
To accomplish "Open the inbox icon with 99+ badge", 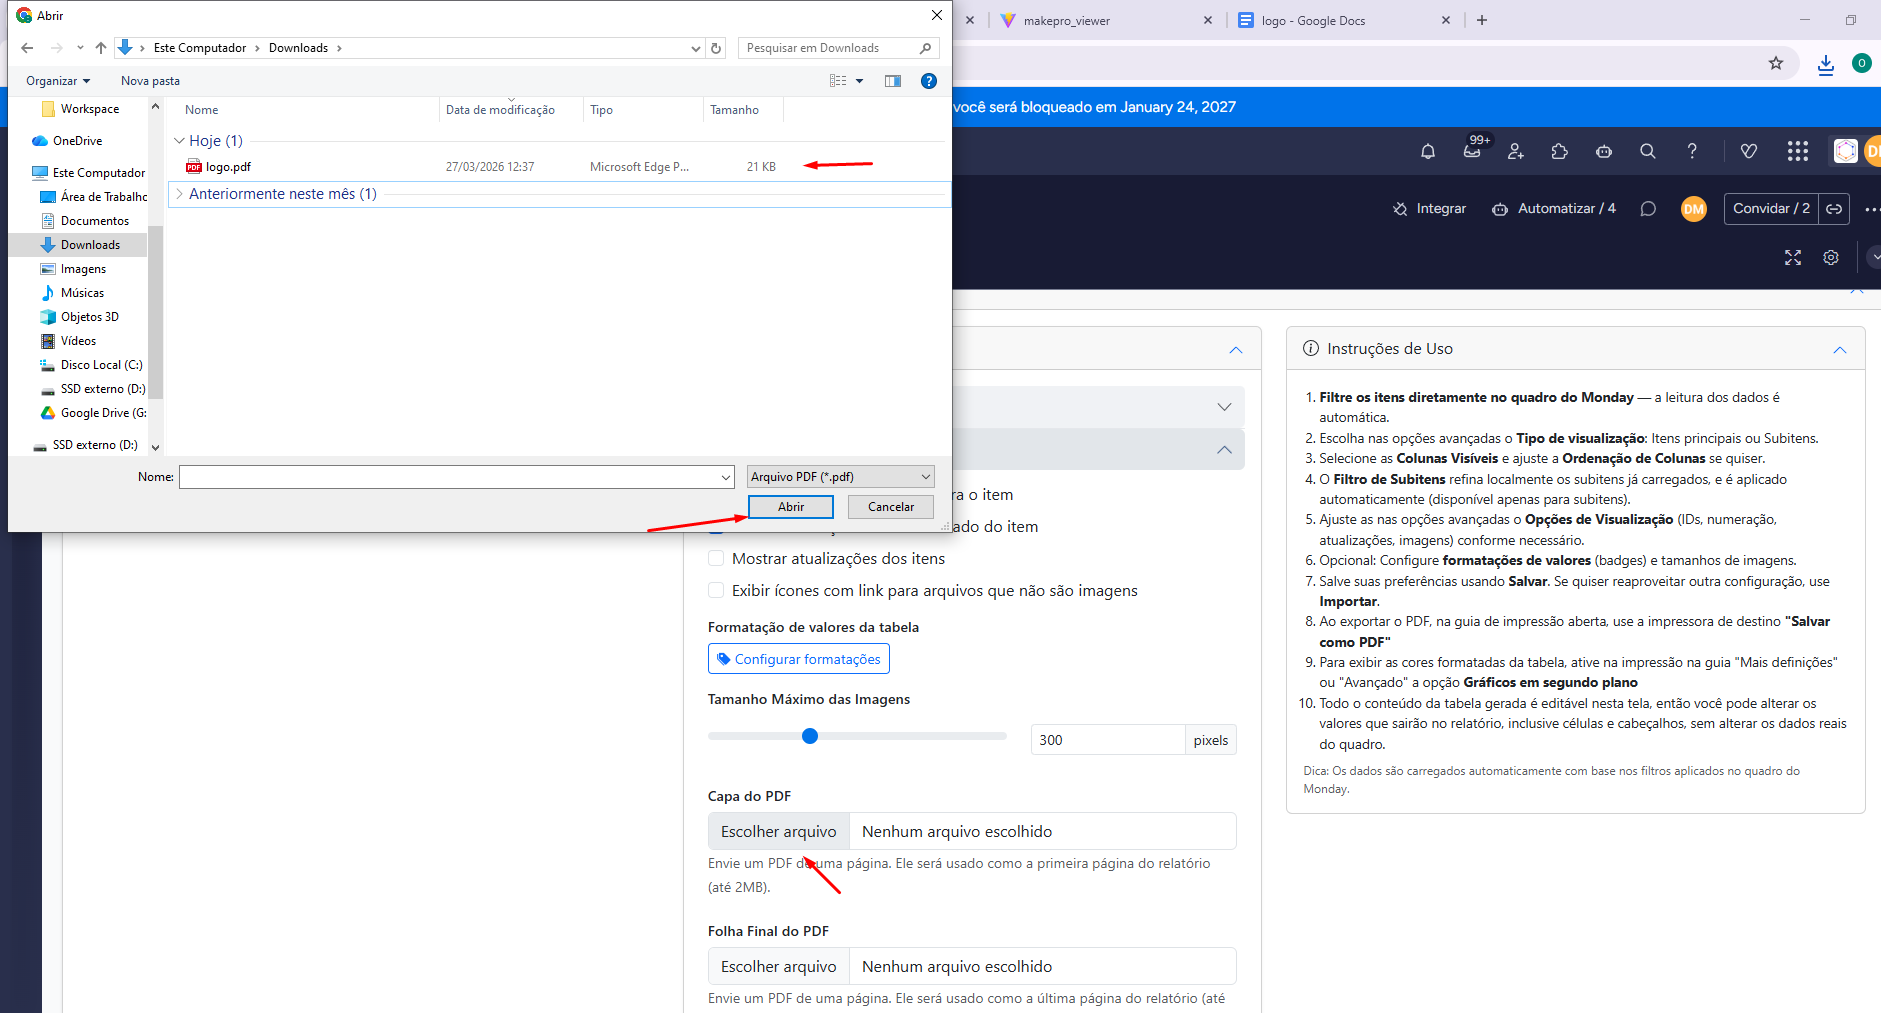I will click(1472, 151).
